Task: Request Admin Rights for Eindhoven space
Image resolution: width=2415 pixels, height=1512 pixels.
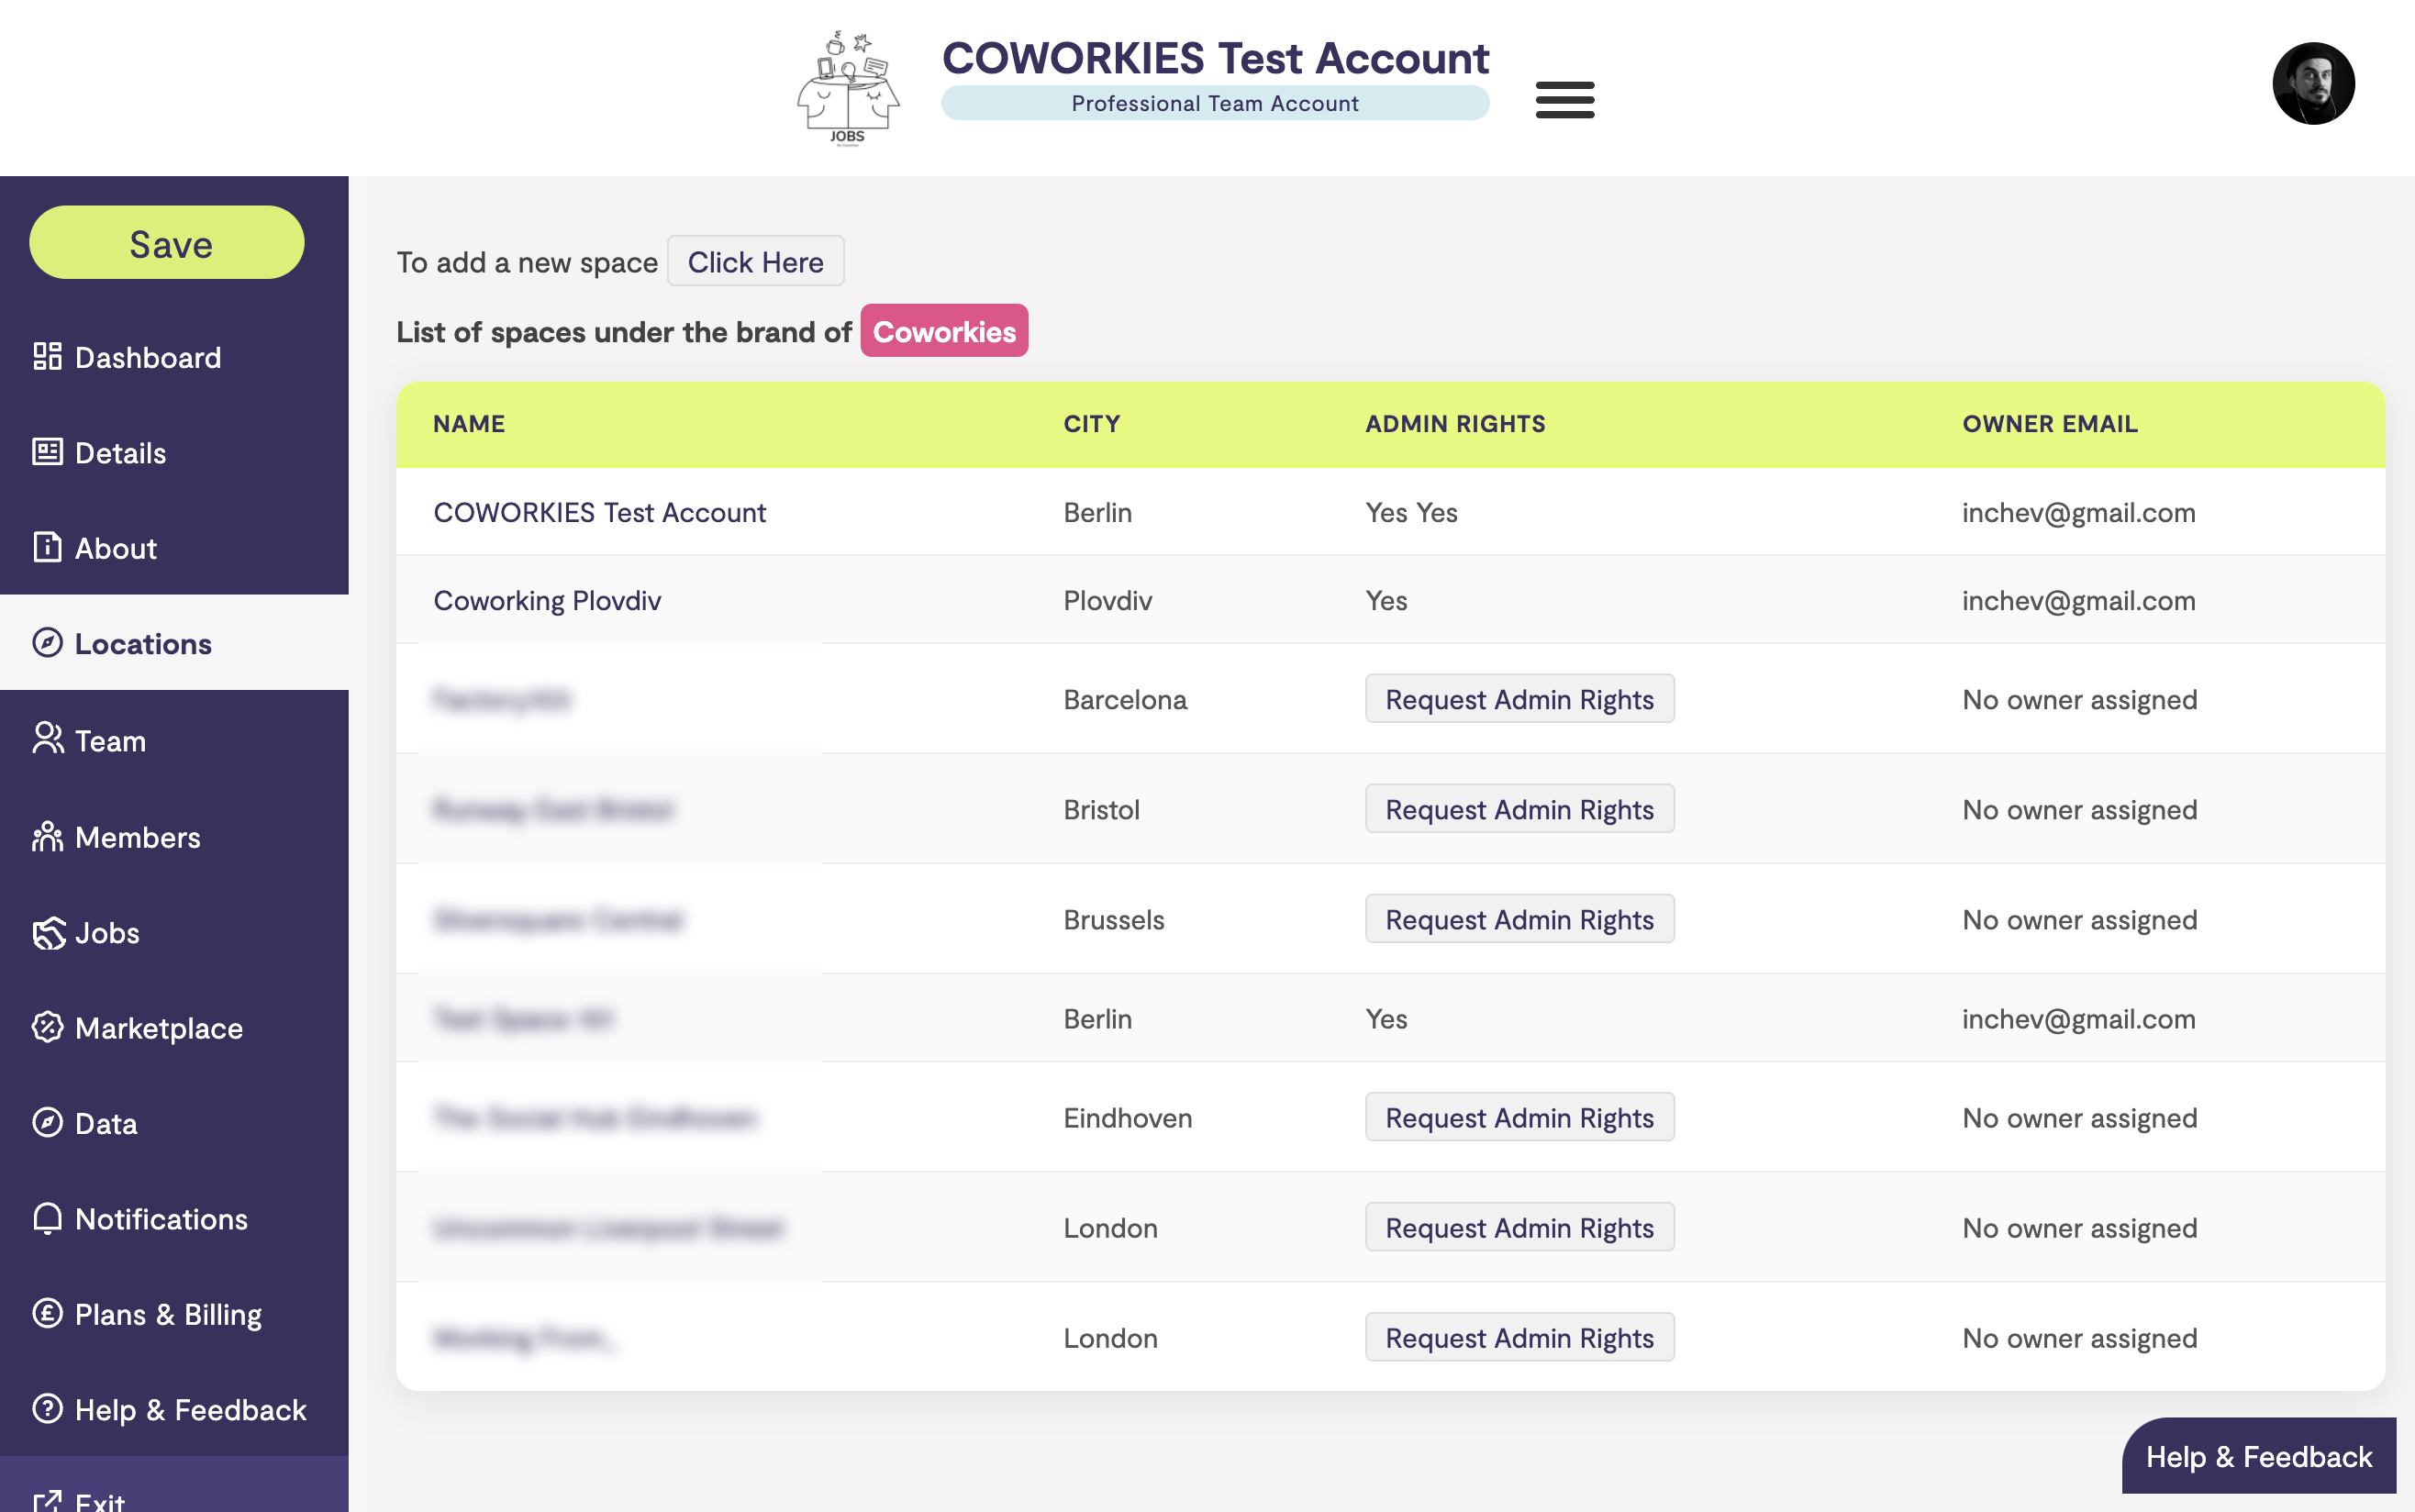Action: coord(1518,1117)
